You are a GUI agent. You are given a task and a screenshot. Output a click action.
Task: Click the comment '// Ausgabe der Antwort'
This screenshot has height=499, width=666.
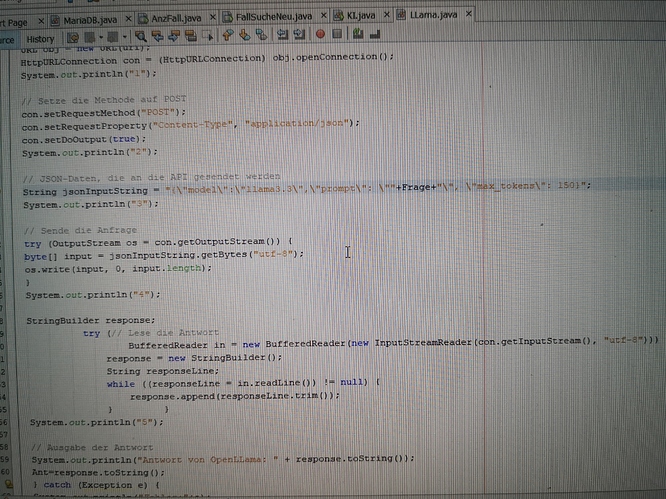coord(92,448)
